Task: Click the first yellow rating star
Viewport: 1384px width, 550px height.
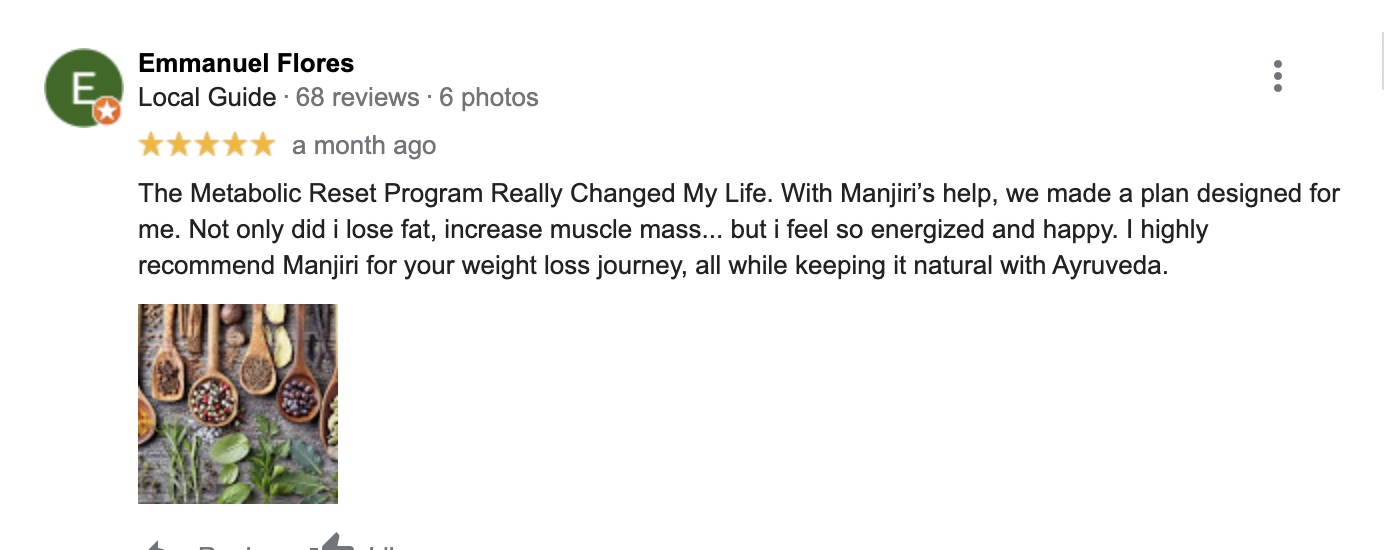Action: coord(151,145)
